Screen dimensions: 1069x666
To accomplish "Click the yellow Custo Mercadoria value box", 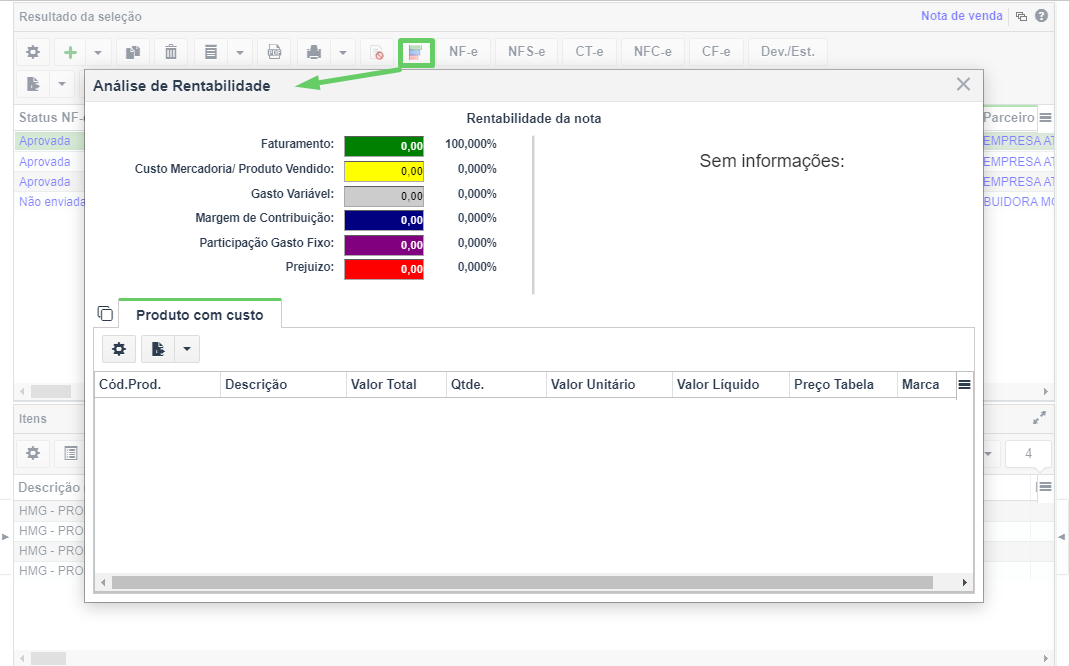I will pyautogui.click(x=384, y=171).
